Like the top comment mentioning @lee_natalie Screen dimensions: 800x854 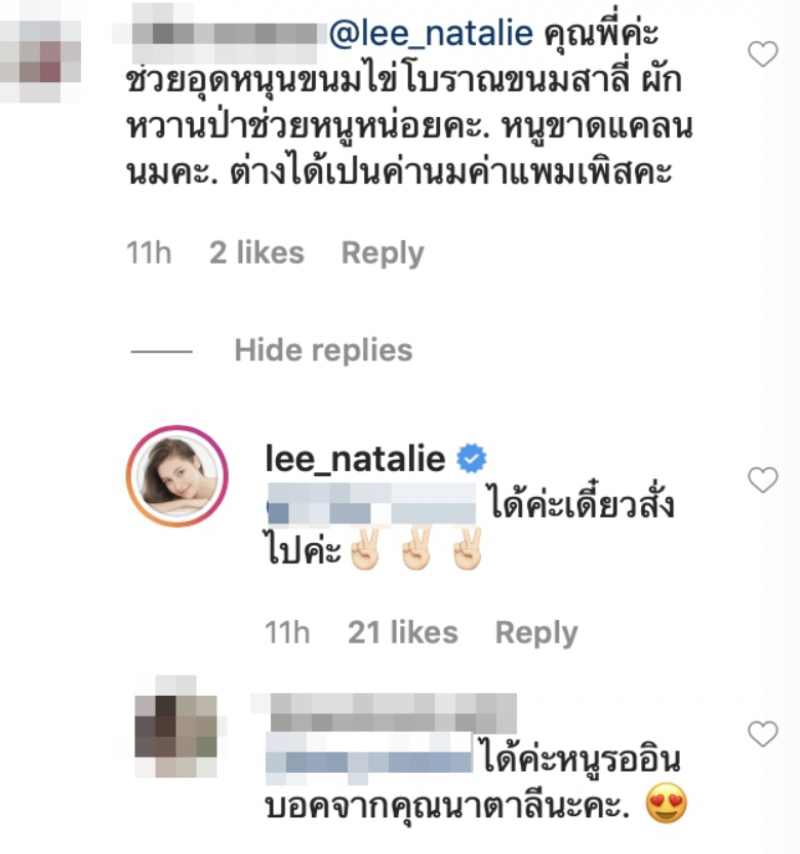pos(762,54)
